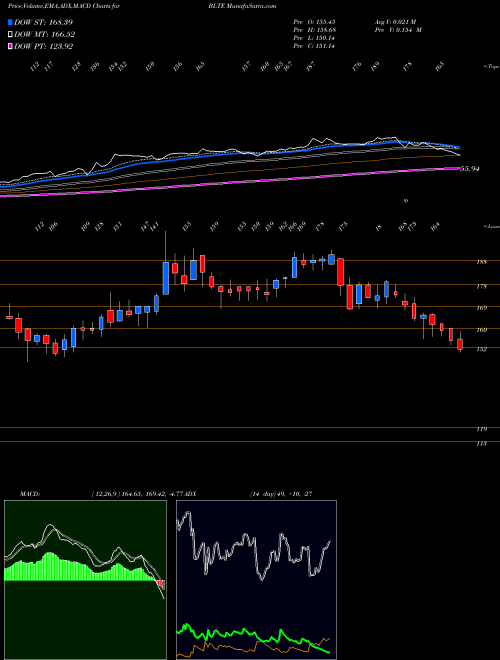Viewport: 500px width, 660px height.
Task: Click the 119 price level label
Action: (x=482, y=429)
